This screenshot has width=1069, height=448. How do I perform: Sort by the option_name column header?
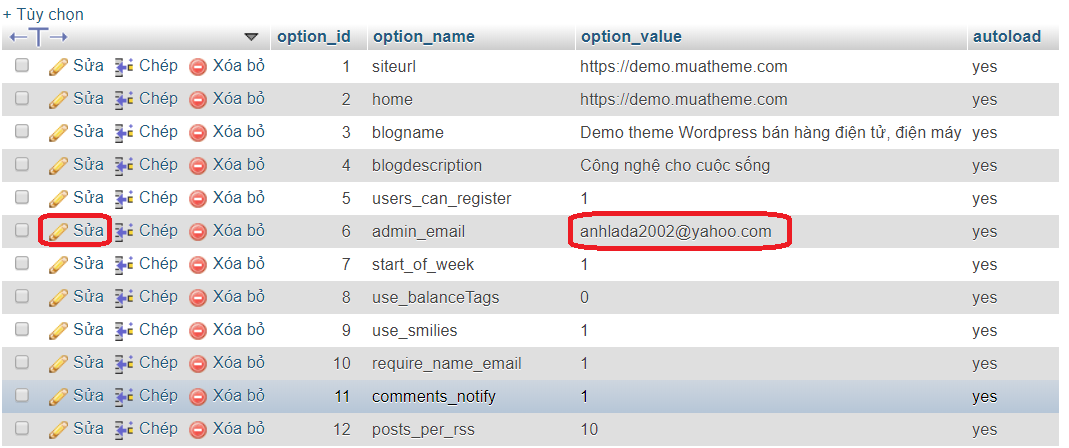[x=423, y=37]
